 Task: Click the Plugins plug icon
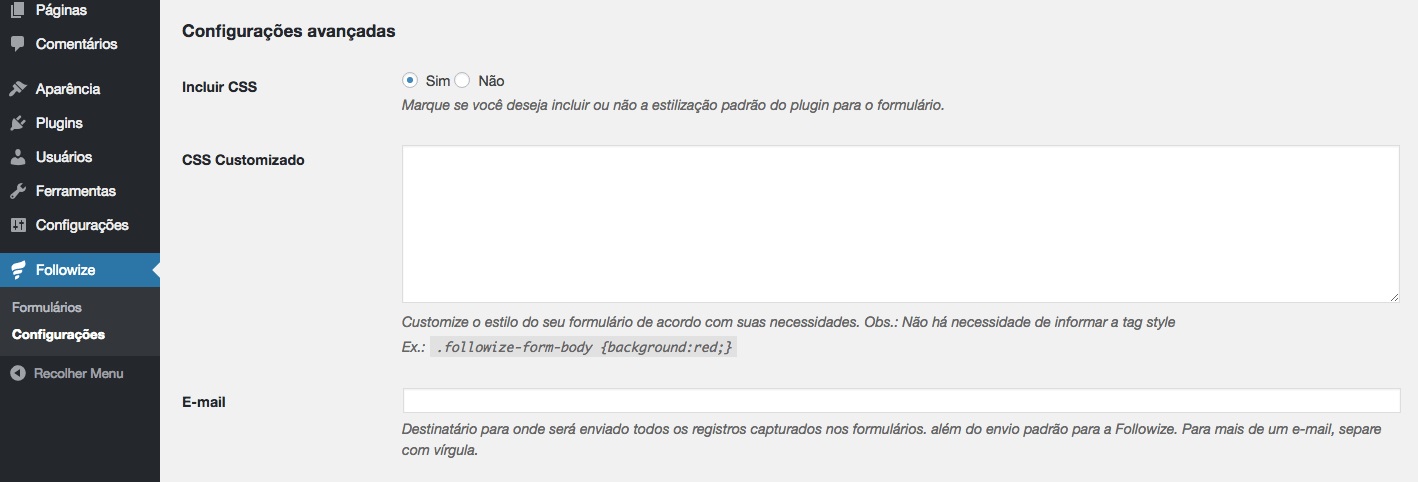(x=17, y=123)
